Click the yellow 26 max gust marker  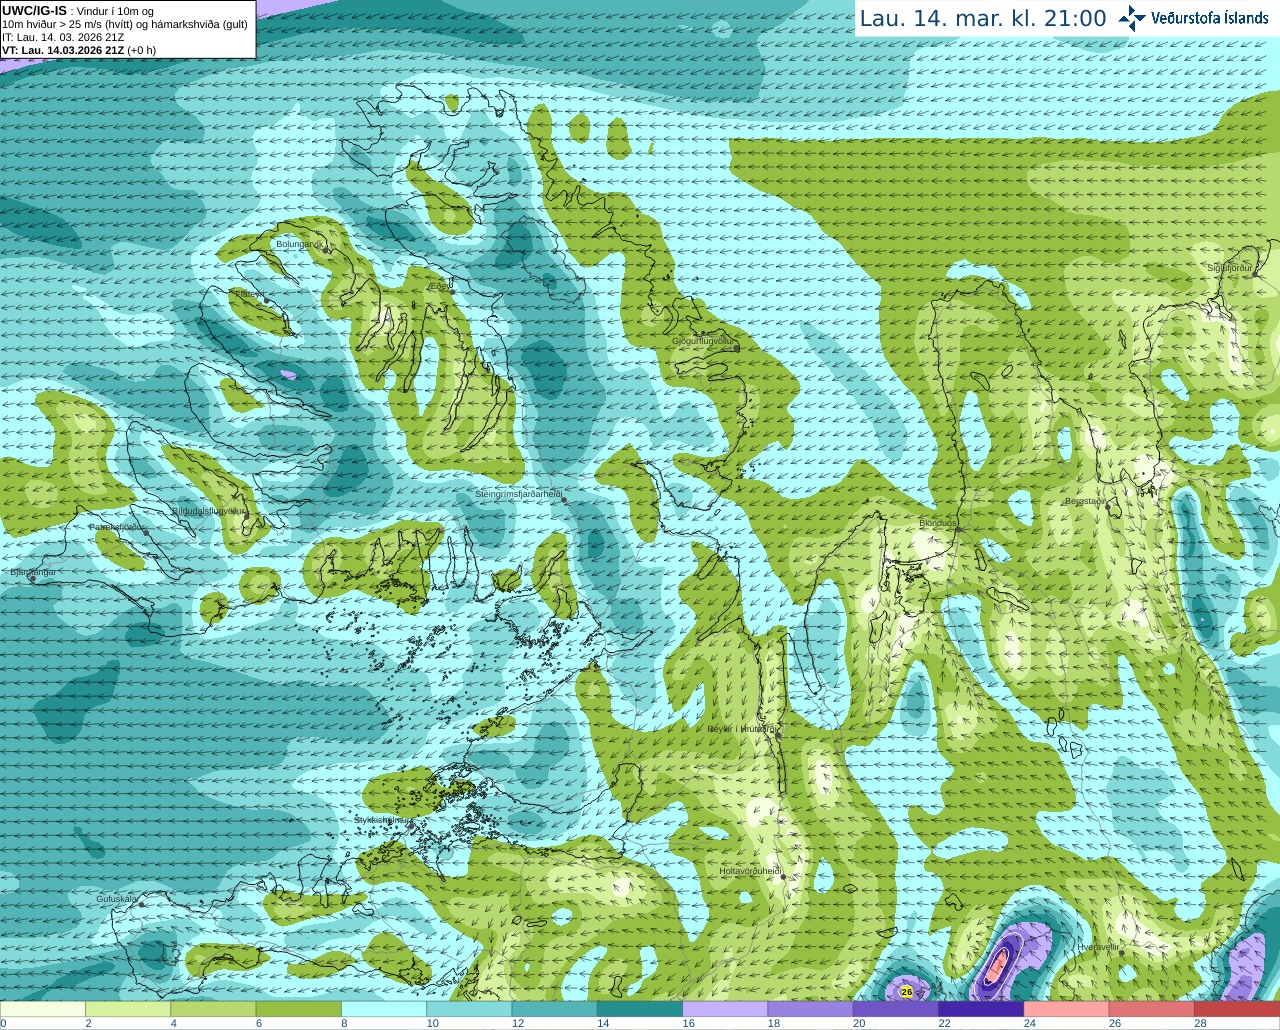coord(906,991)
